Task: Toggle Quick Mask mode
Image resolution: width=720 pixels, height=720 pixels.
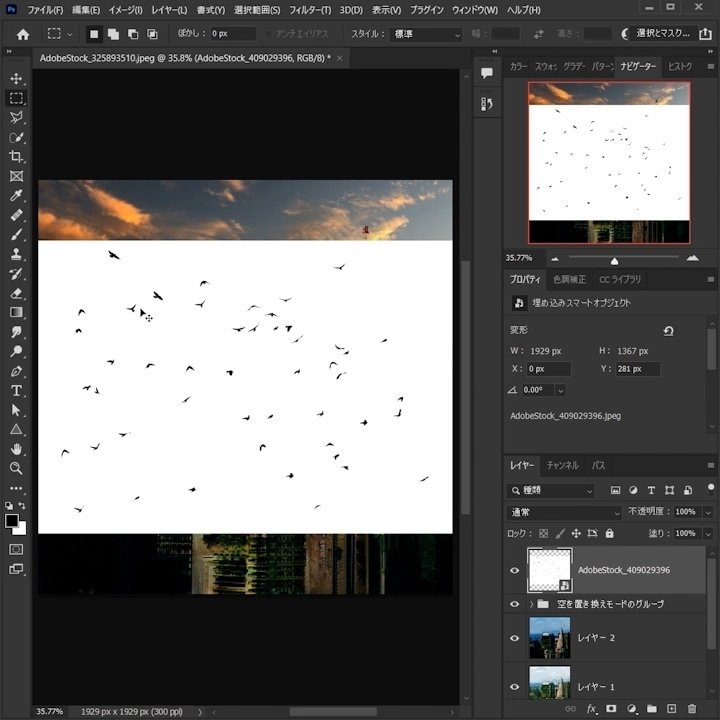Action: pyautogui.click(x=17, y=550)
